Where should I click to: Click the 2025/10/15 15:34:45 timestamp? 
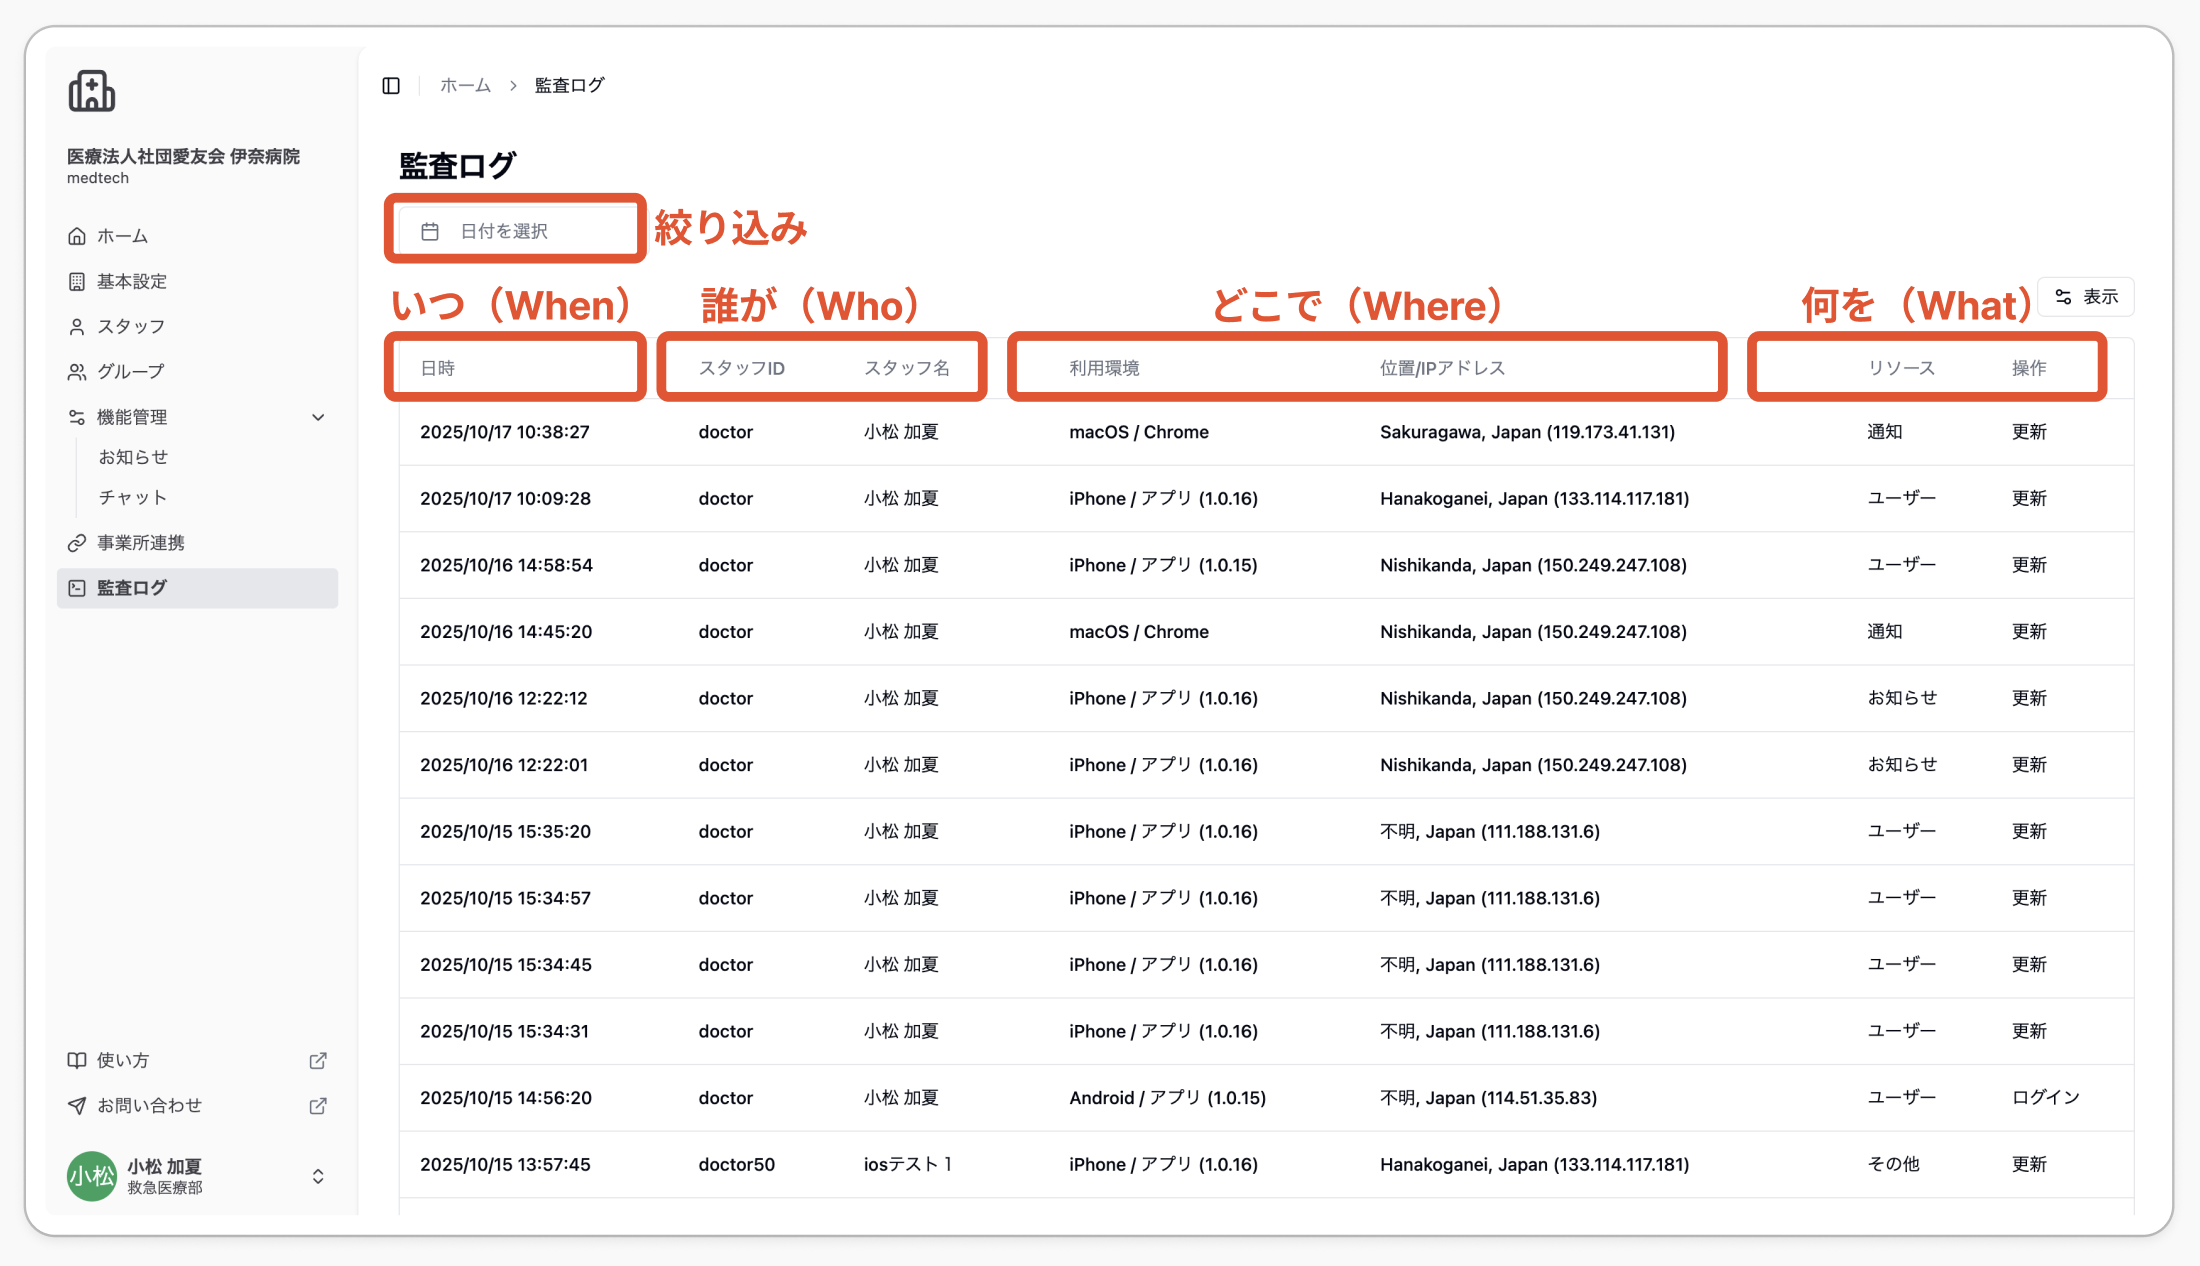[506, 965]
